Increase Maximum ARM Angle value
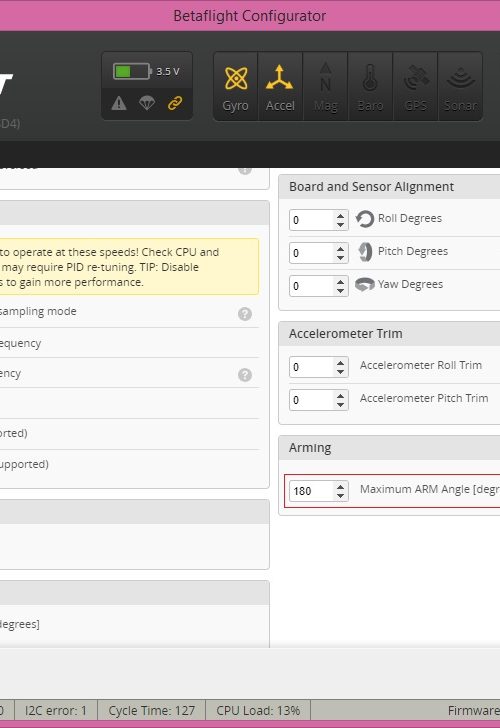Viewport: 500px width, 728px height. 340,487
